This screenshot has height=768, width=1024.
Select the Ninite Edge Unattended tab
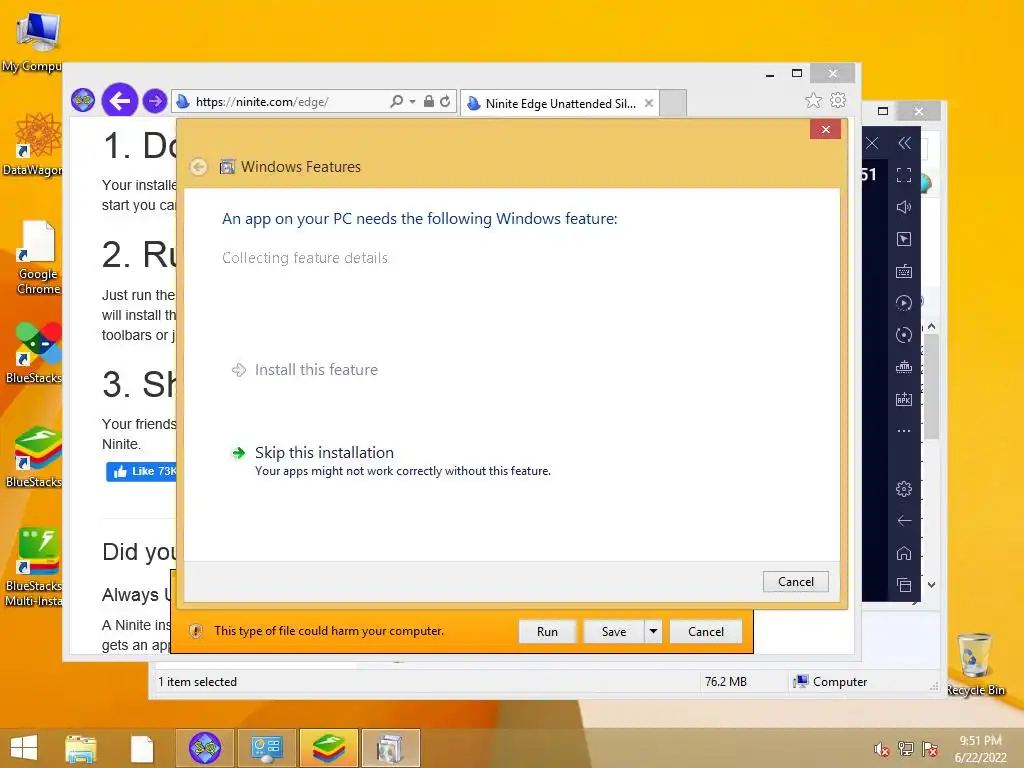560,103
